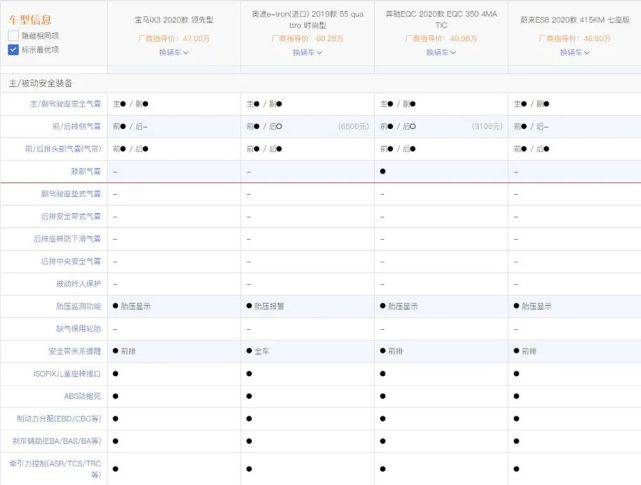Open 换辆车 dropdown under 奥迪e-tron
This screenshot has width=641, height=485.
pyautogui.click(x=308, y=52)
